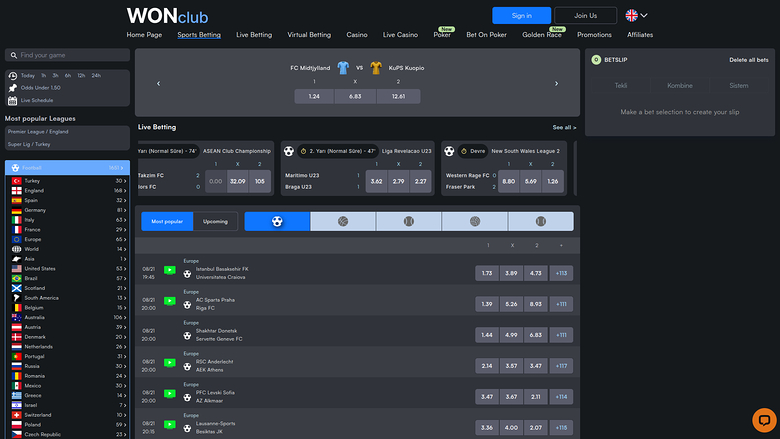
Task: Select the Tekli betslip tab
Action: tap(621, 86)
